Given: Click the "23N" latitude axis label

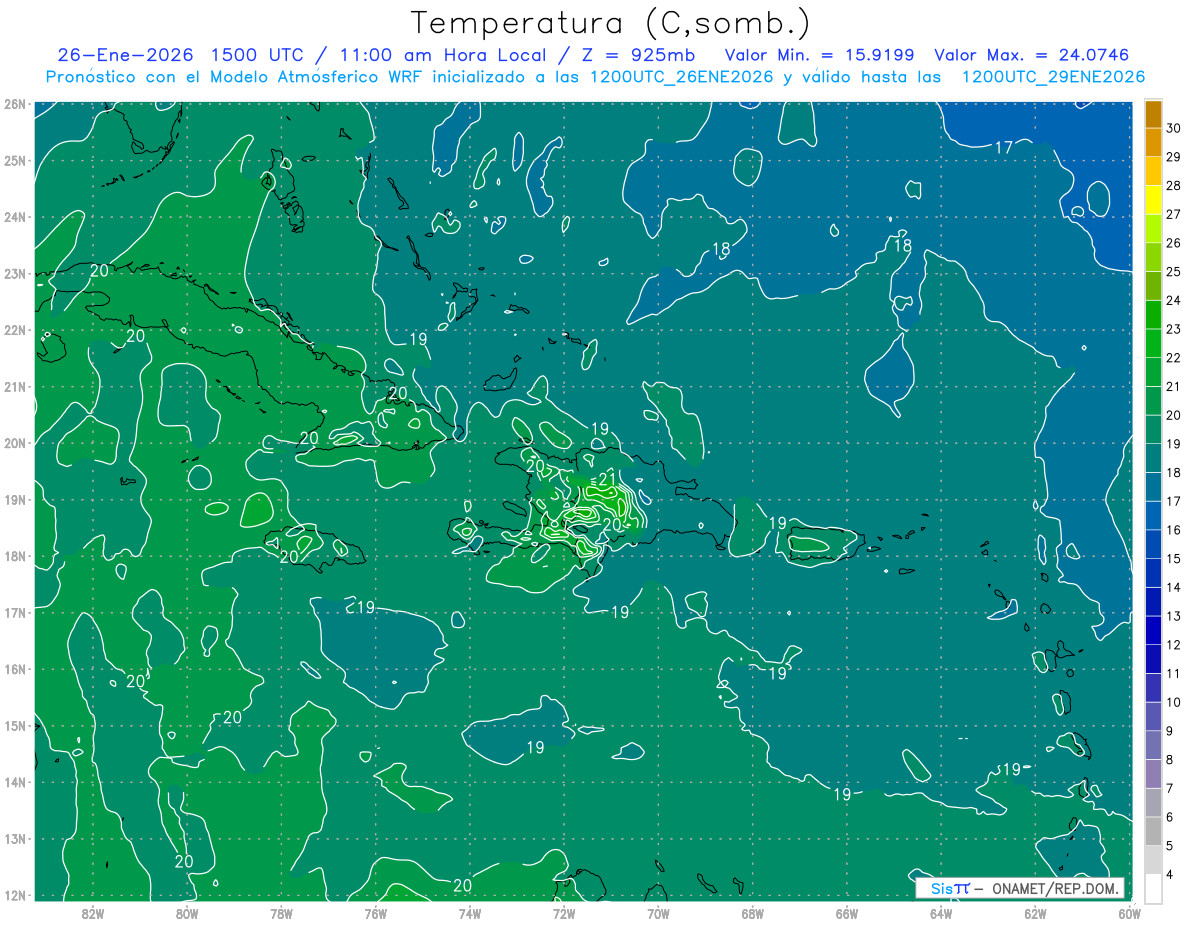Looking at the screenshot, I should coord(15,273).
